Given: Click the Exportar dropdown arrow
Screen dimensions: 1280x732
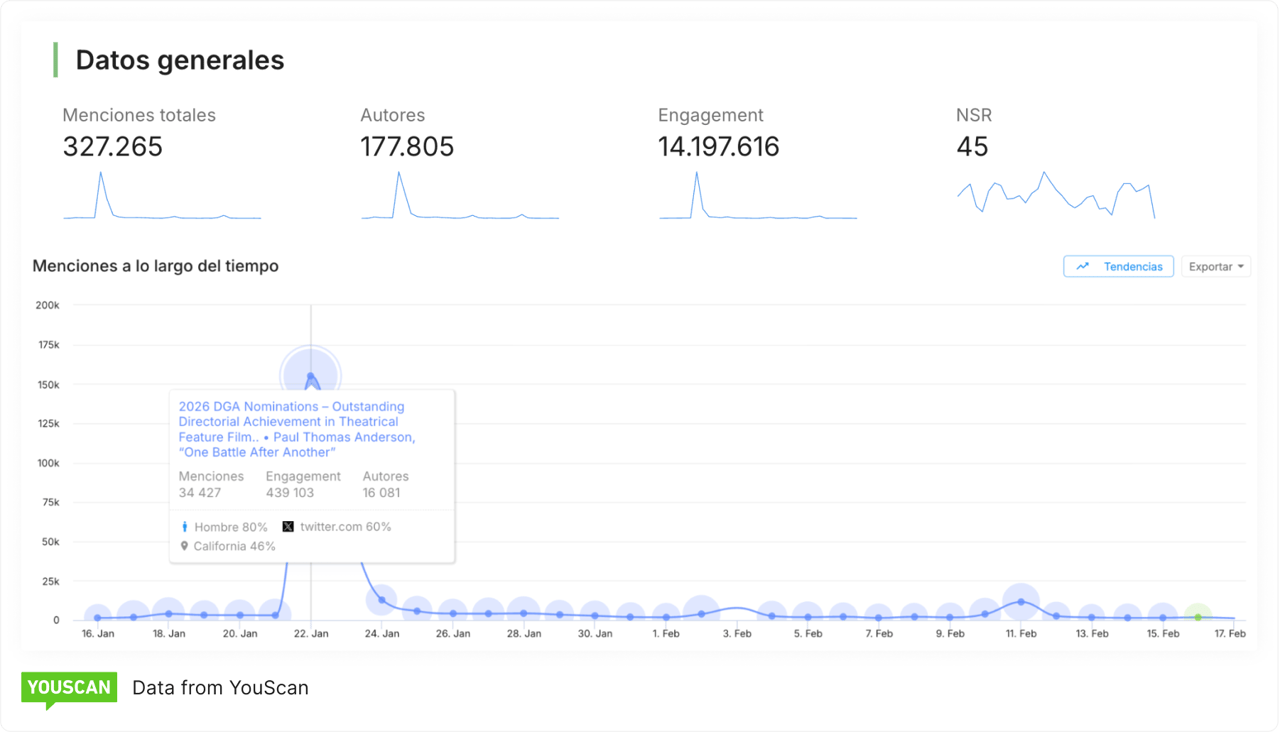Looking at the screenshot, I should 1240,266.
